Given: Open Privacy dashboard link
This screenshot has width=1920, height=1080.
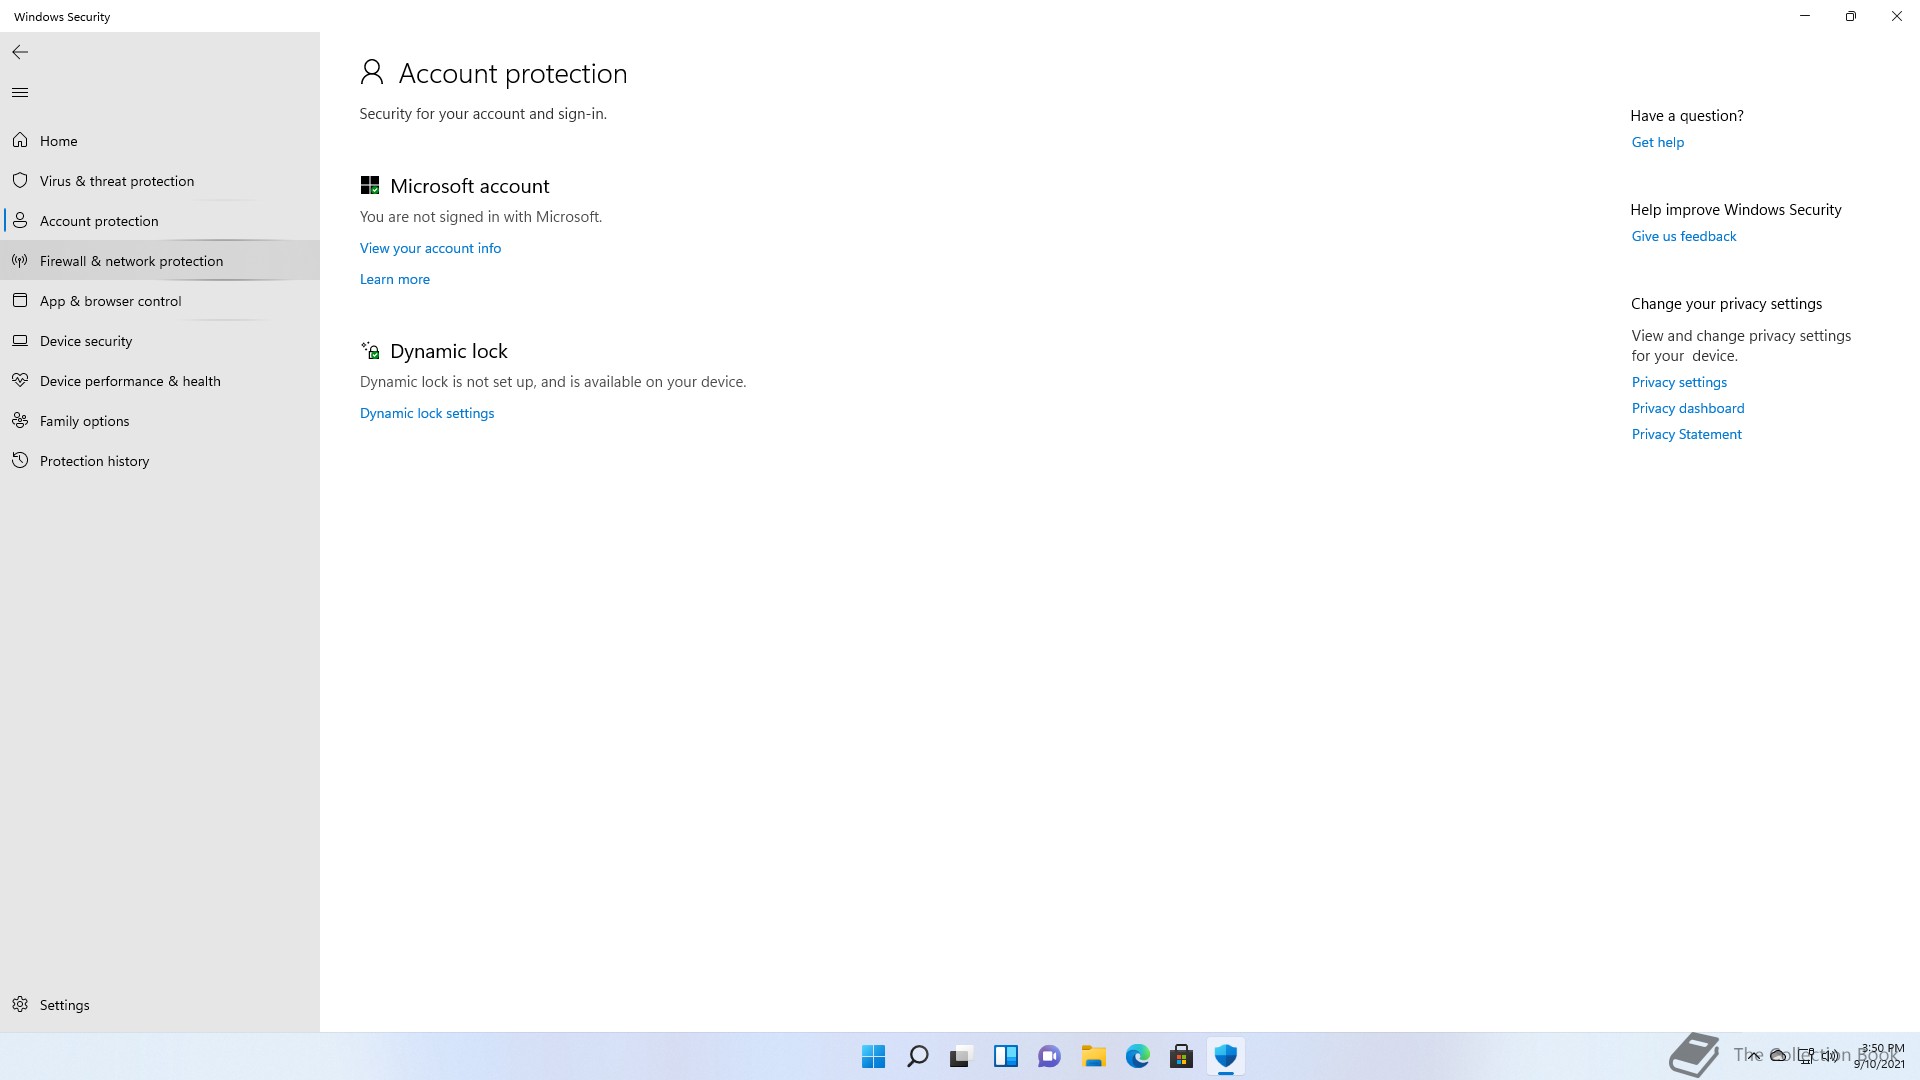Looking at the screenshot, I should 1688,408.
